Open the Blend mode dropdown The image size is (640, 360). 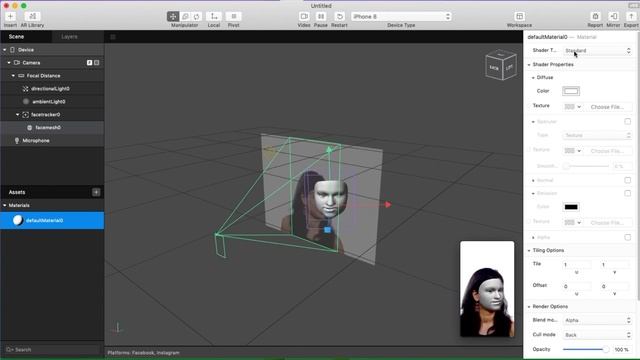(598, 320)
